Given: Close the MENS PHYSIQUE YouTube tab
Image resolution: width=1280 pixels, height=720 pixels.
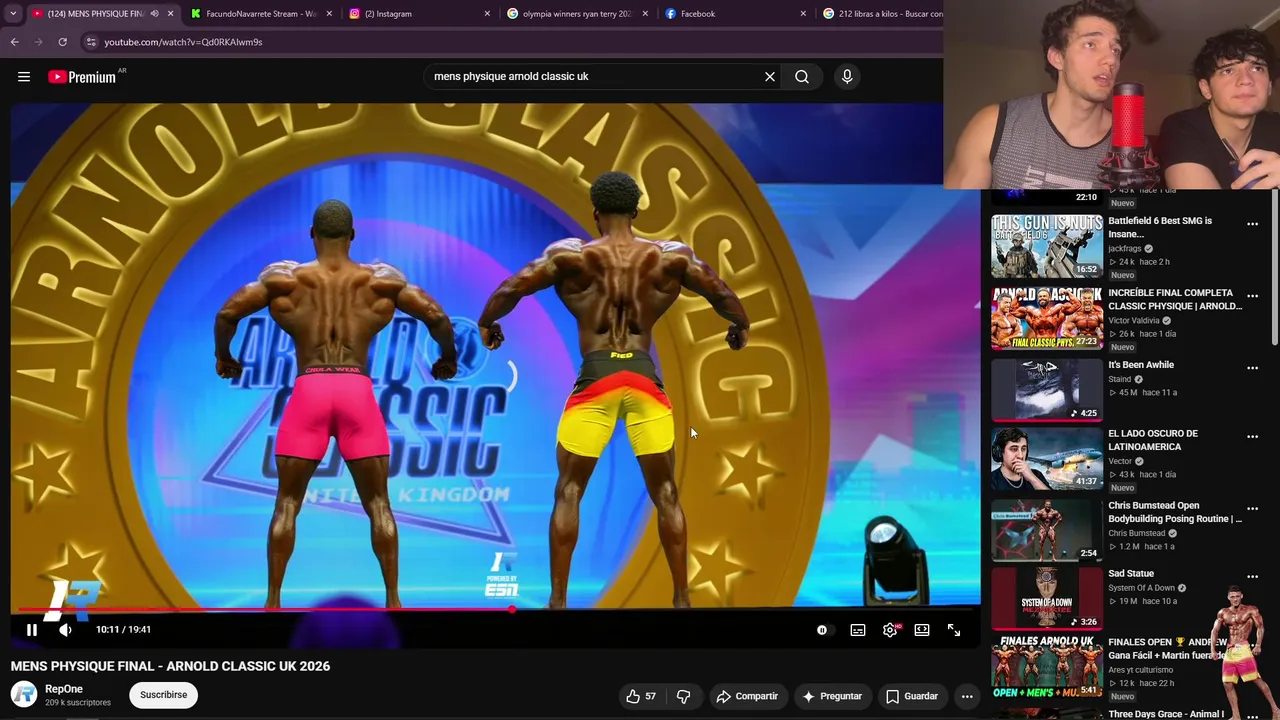Looking at the screenshot, I should click(171, 14).
